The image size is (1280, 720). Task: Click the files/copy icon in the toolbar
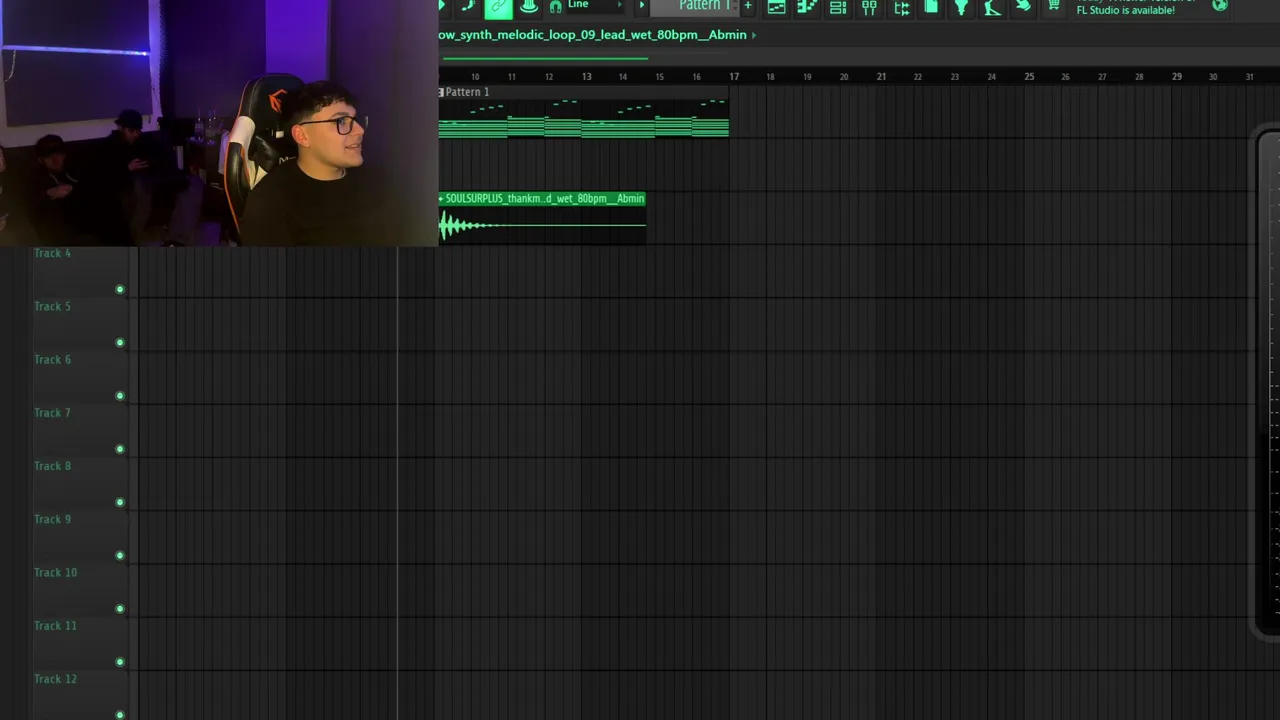coord(931,8)
